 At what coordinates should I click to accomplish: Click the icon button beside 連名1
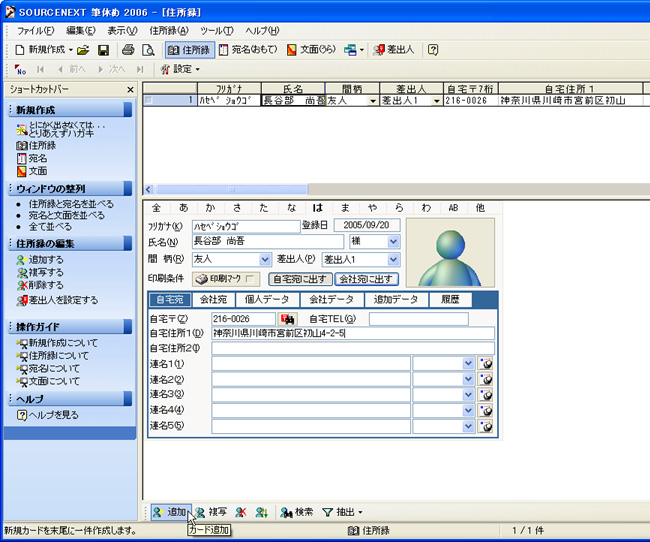(485, 364)
